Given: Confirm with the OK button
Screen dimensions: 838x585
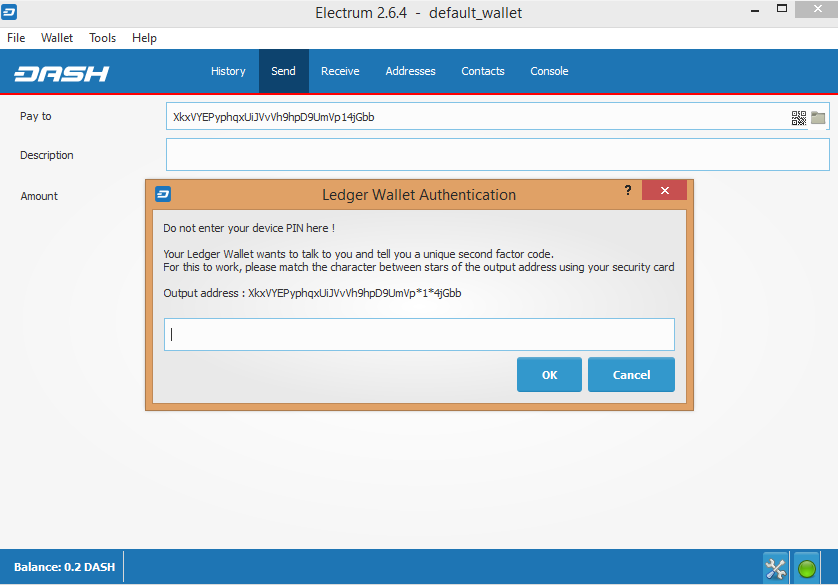Looking at the screenshot, I should [x=549, y=375].
